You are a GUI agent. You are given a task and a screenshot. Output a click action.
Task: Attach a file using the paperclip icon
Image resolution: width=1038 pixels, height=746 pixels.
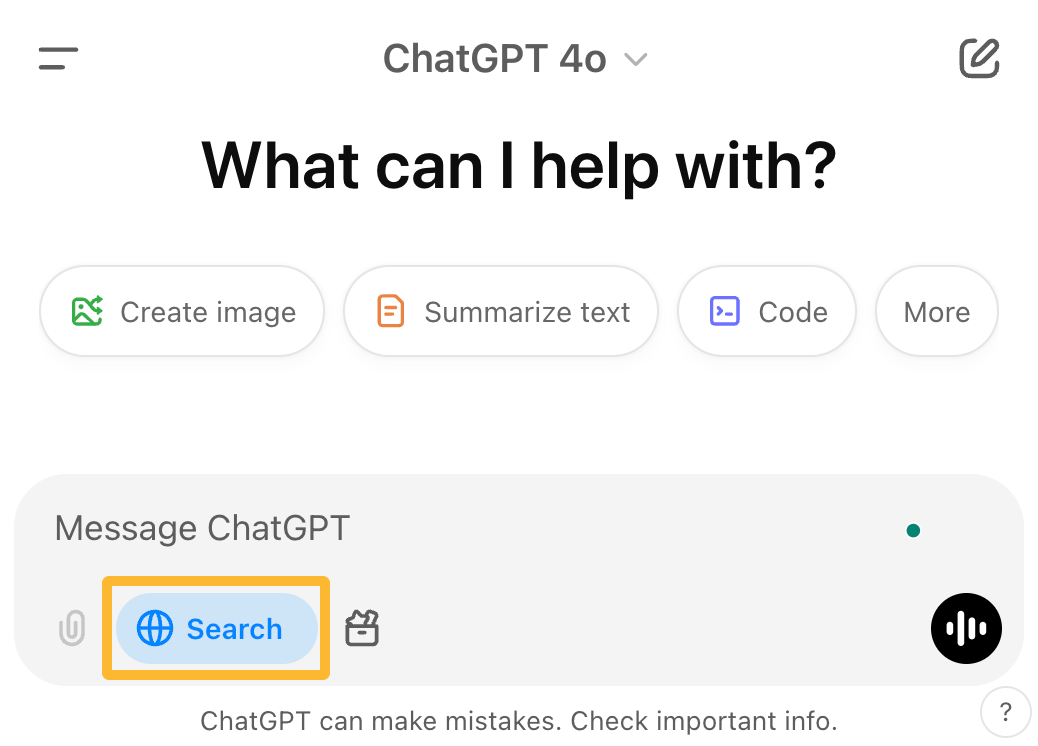click(71, 628)
